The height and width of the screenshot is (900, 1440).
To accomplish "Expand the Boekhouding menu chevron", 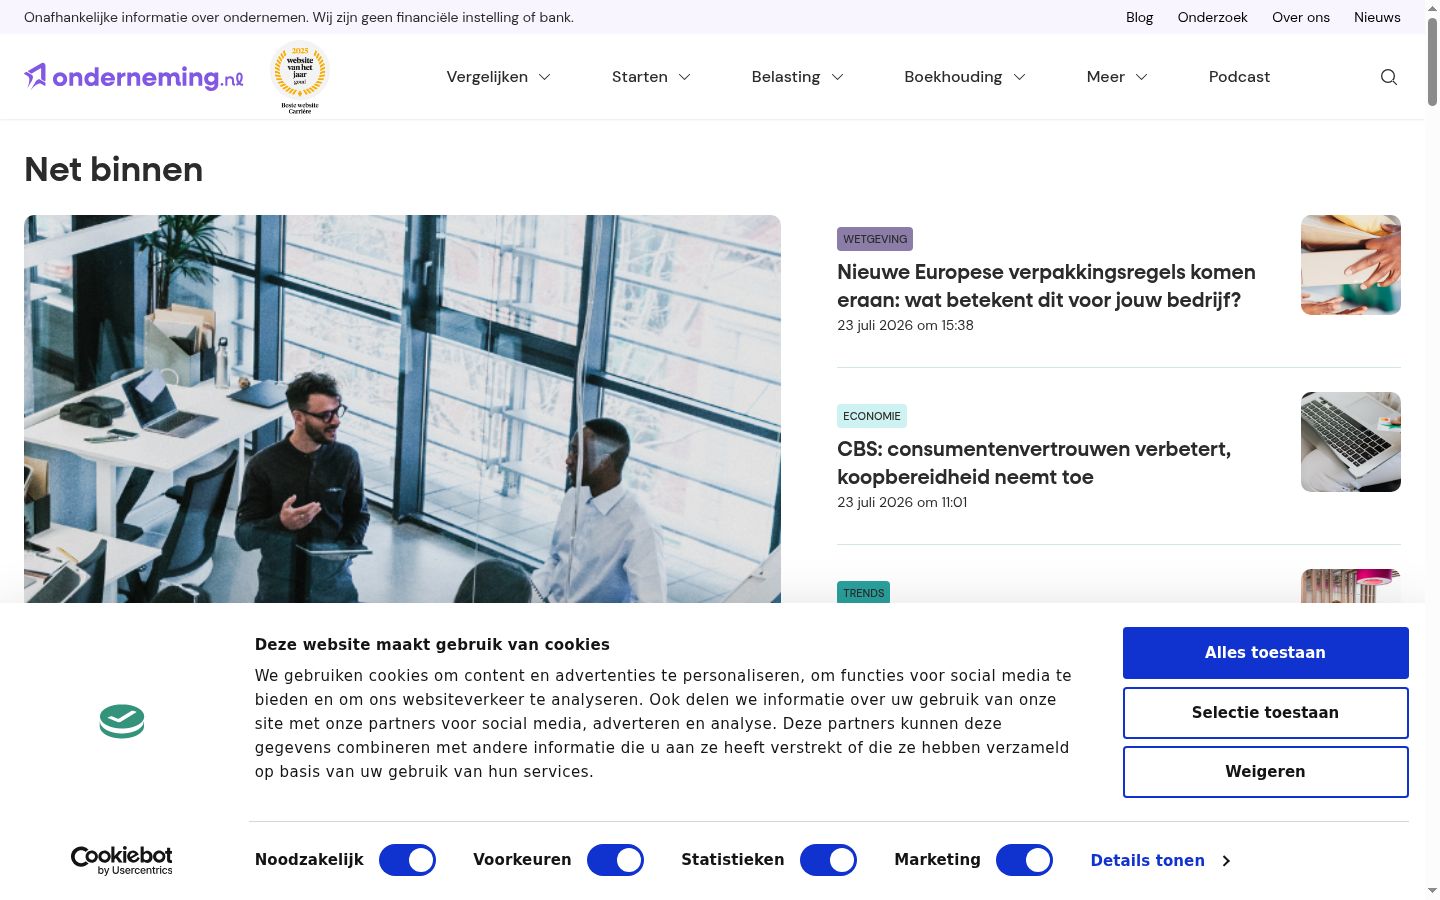I will (1020, 77).
